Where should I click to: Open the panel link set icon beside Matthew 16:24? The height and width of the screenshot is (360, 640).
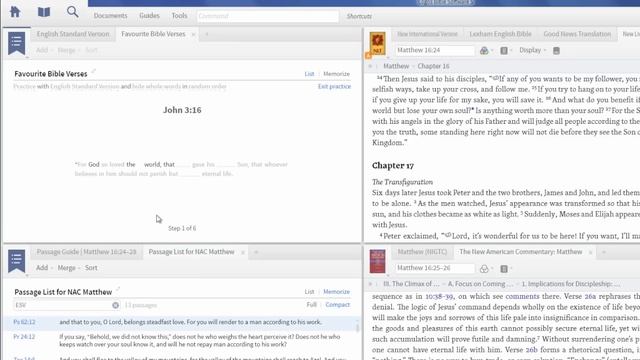pos(504,51)
